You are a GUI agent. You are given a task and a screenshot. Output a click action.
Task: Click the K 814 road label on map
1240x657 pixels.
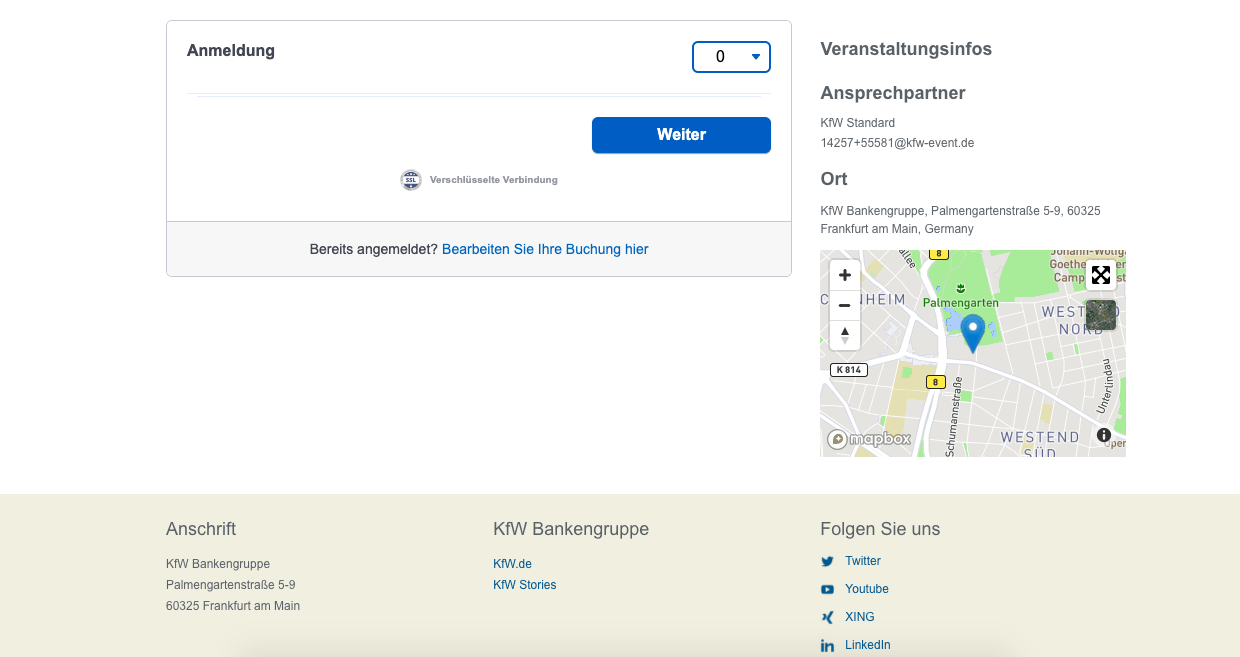coord(849,370)
